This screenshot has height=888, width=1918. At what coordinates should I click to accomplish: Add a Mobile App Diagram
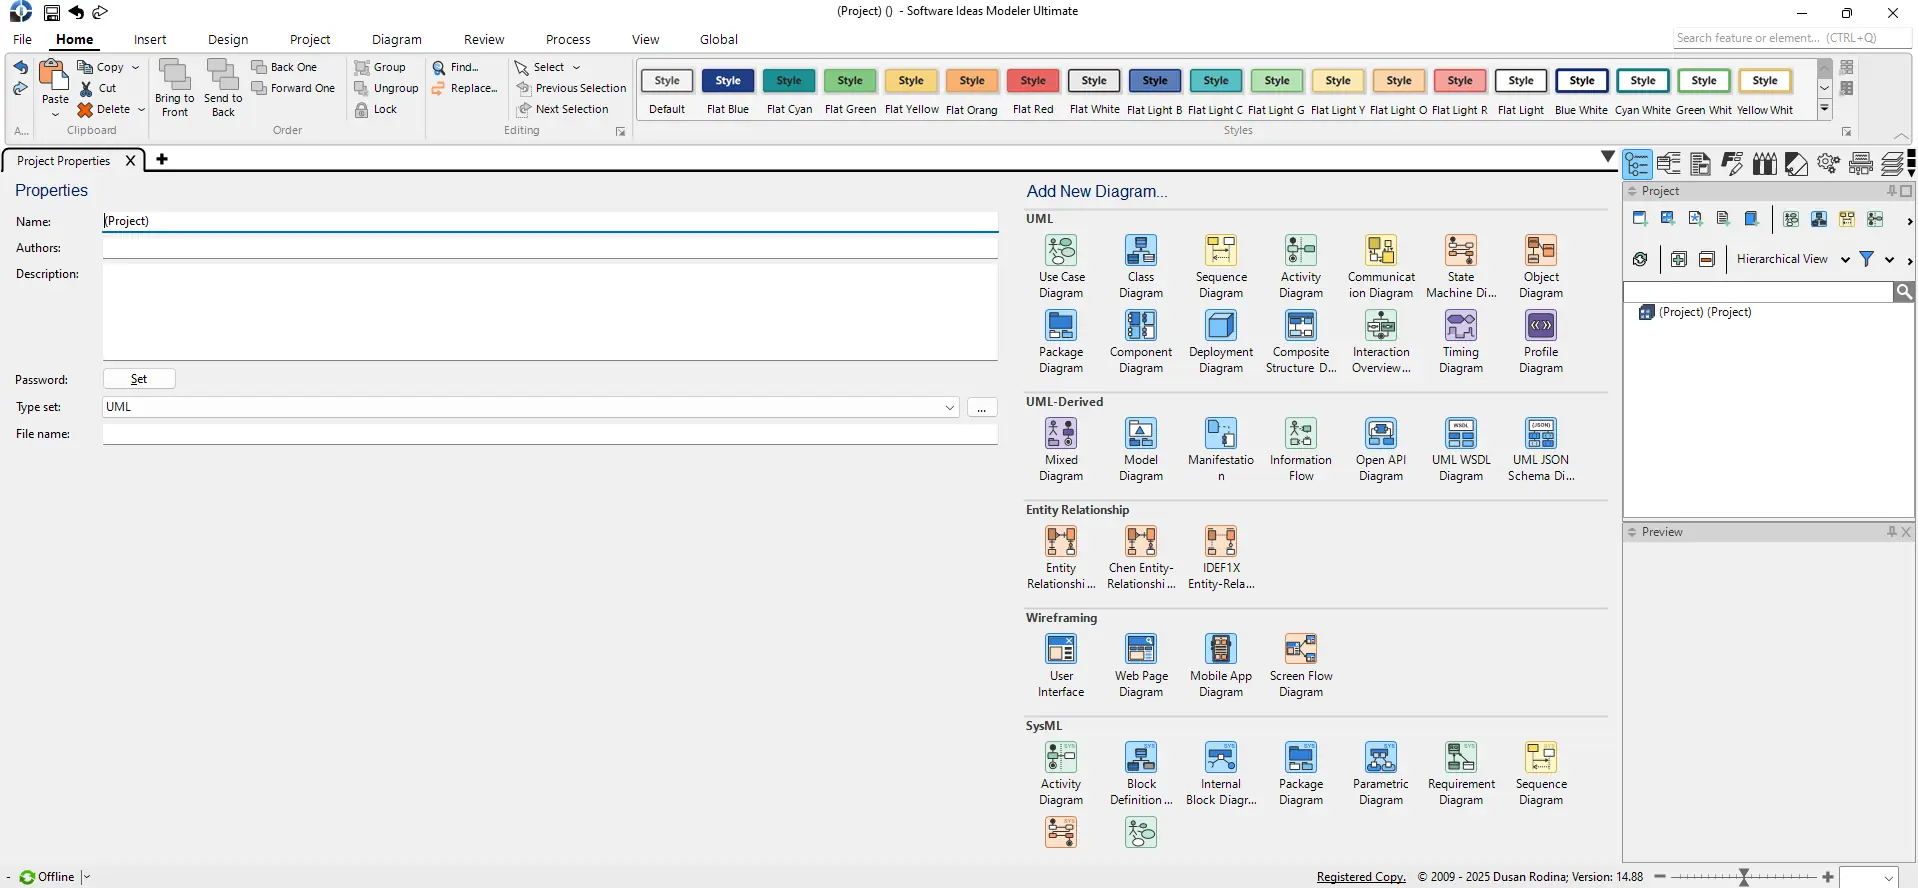(1221, 665)
